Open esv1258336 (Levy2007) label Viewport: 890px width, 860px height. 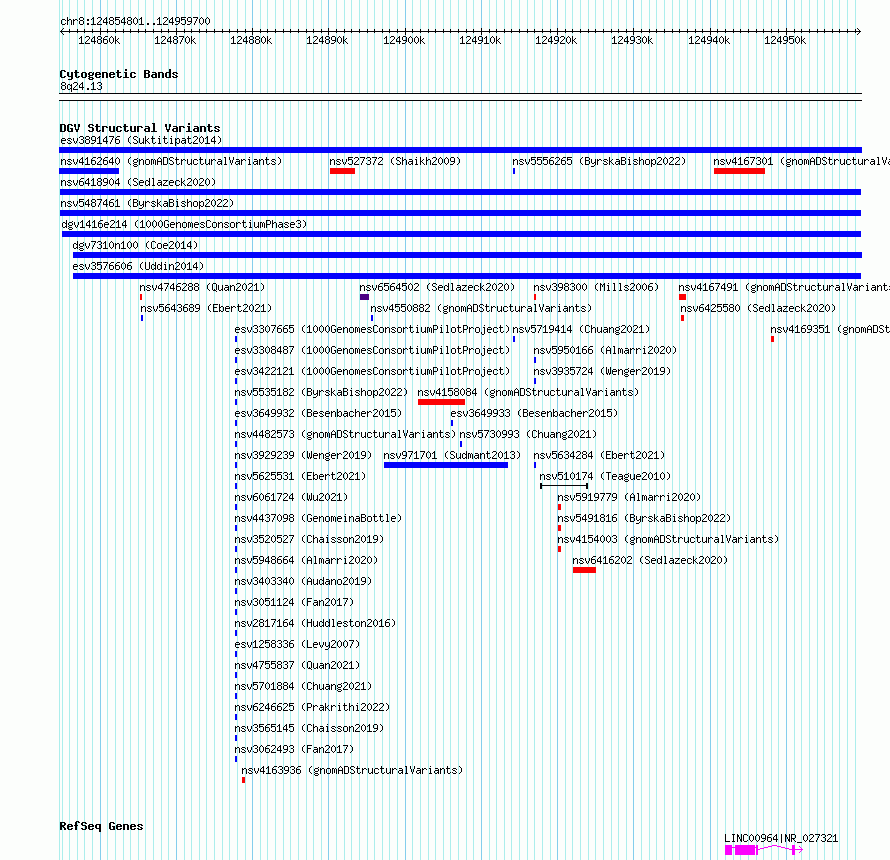pyautogui.click(x=297, y=644)
